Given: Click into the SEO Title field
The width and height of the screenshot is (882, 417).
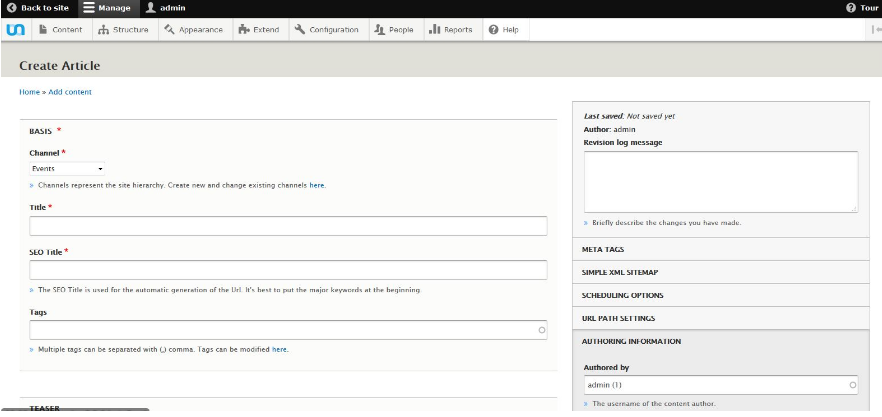Looking at the screenshot, I should (288, 270).
